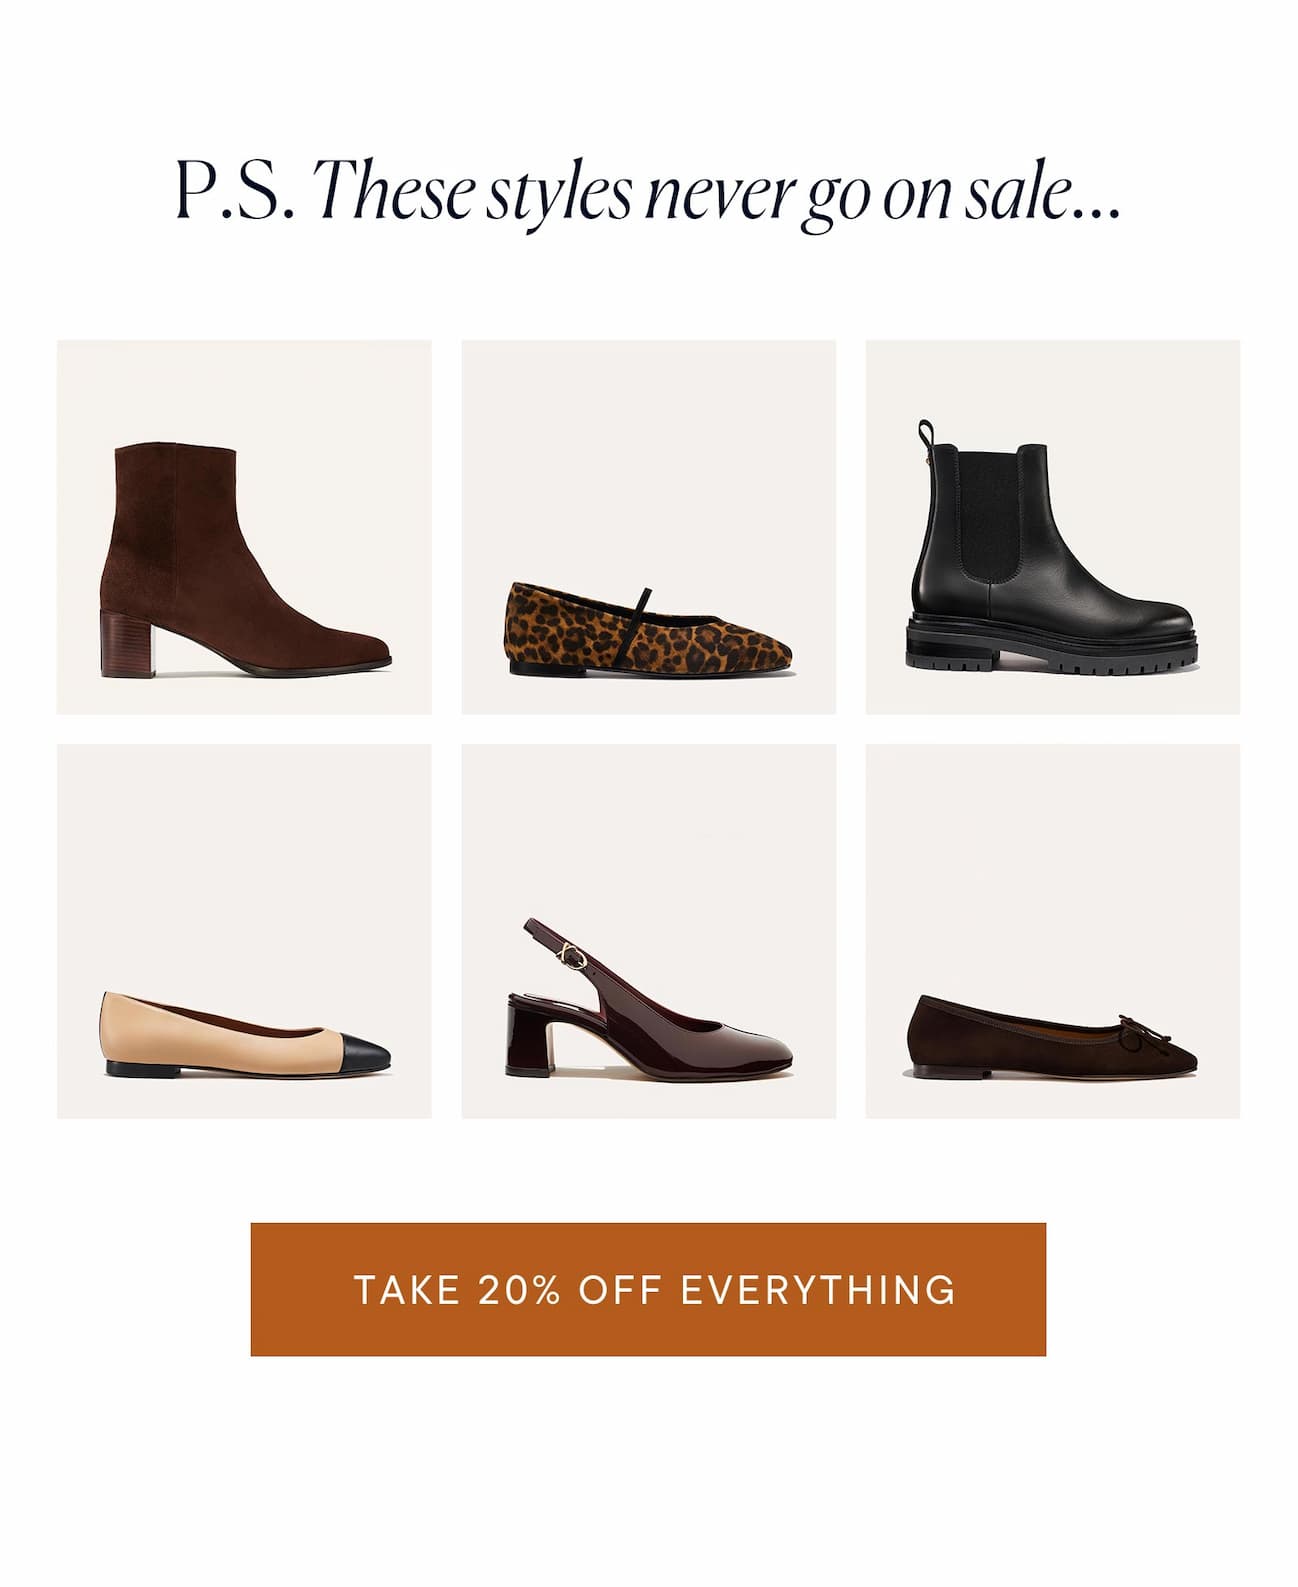View the black Chelsea lug boot

1053,527
